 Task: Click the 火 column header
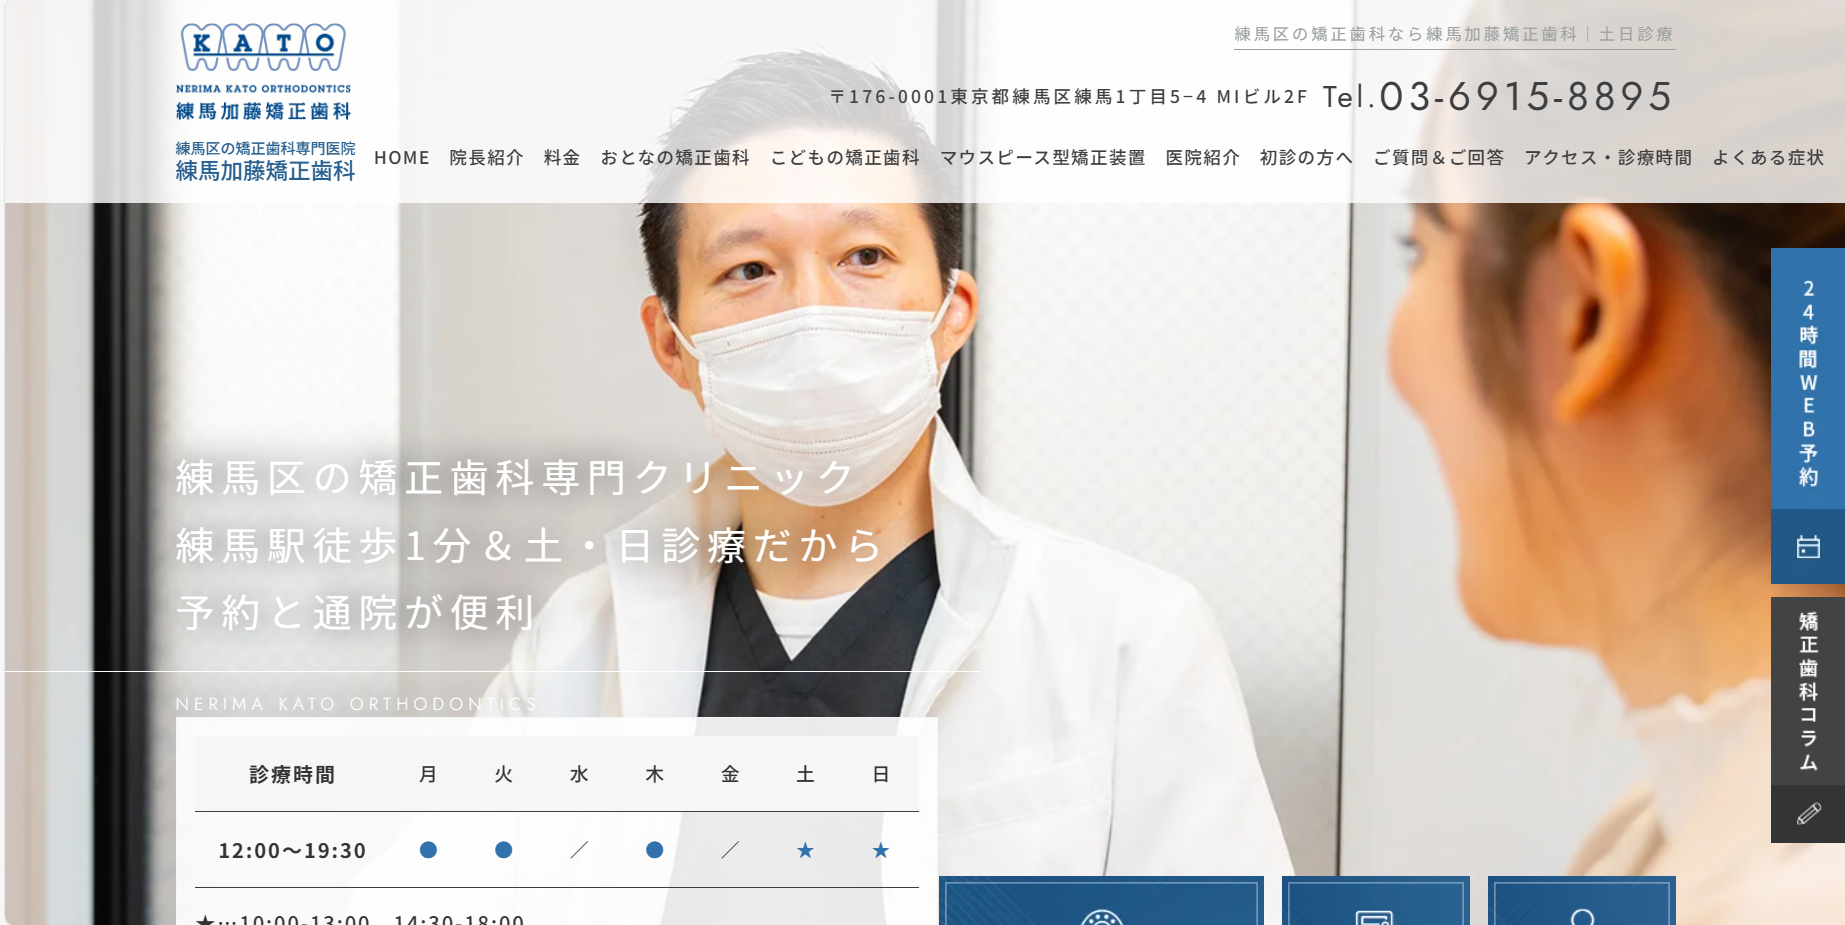pyautogui.click(x=504, y=774)
